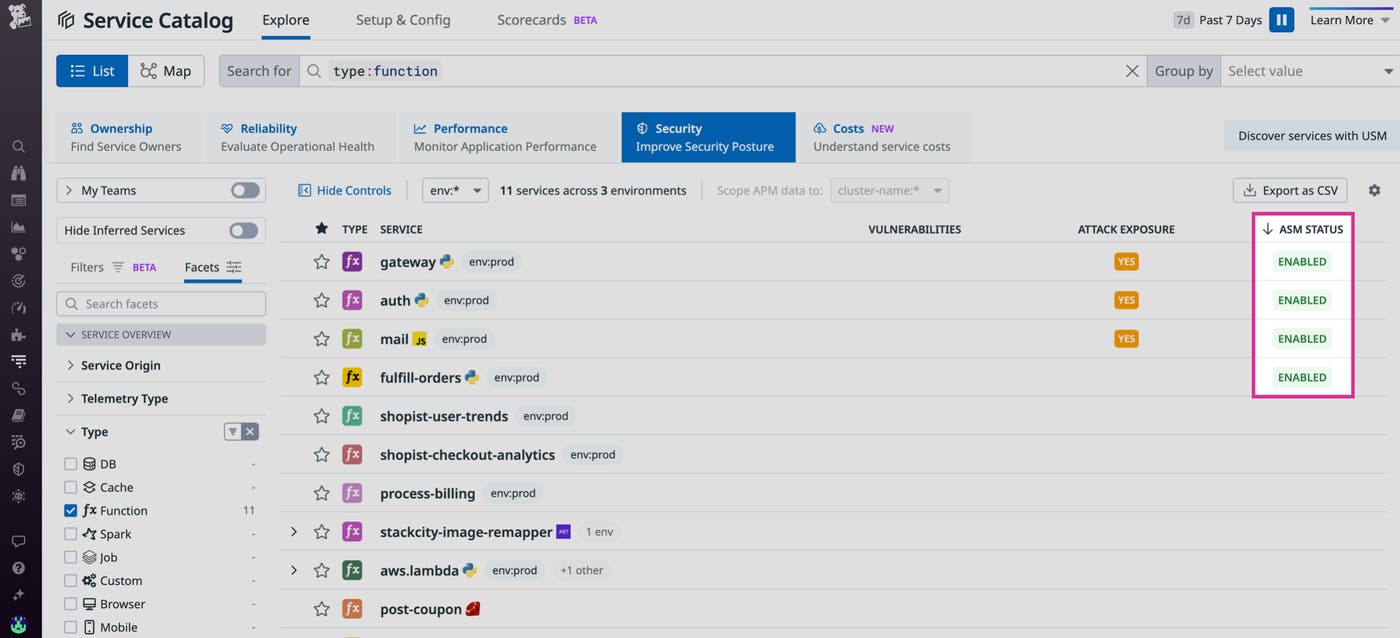Open the table settings gear icon
This screenshot has height=638, width=1400.
click(1374, 191)
